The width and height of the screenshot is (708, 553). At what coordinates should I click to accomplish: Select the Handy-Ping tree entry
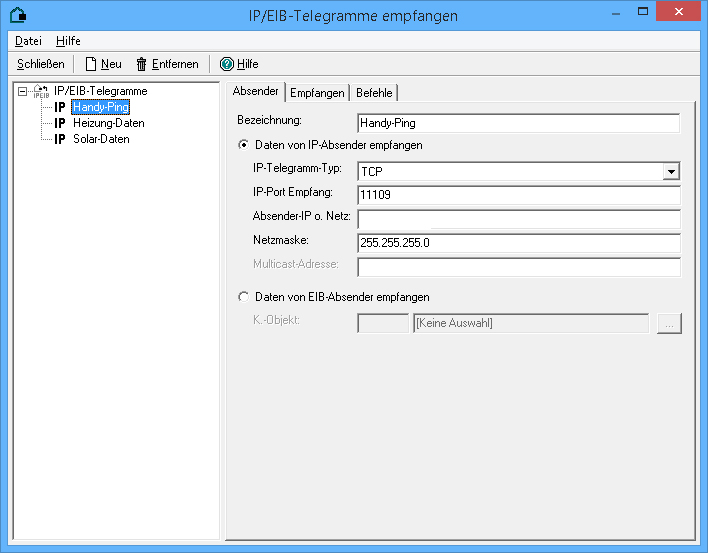[101, 107]
